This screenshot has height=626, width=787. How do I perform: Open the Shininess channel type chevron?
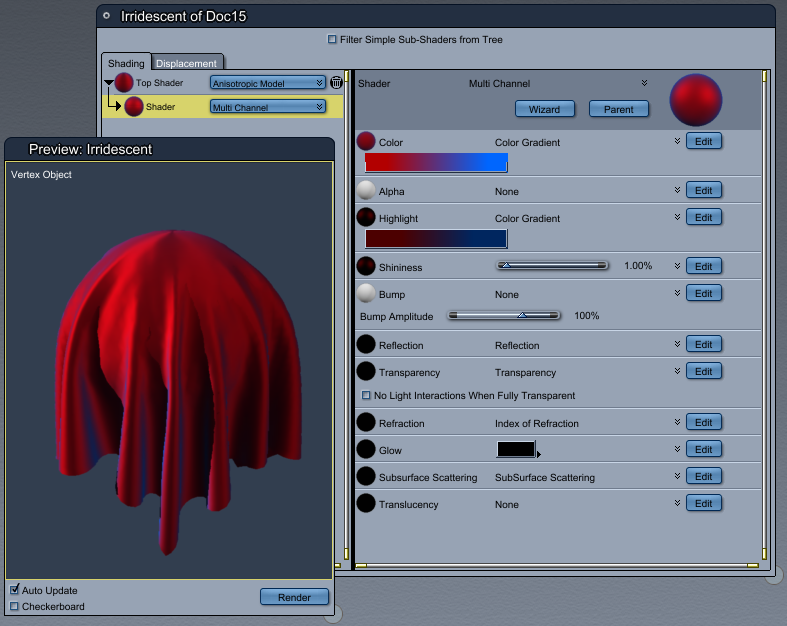pos(677,266)
